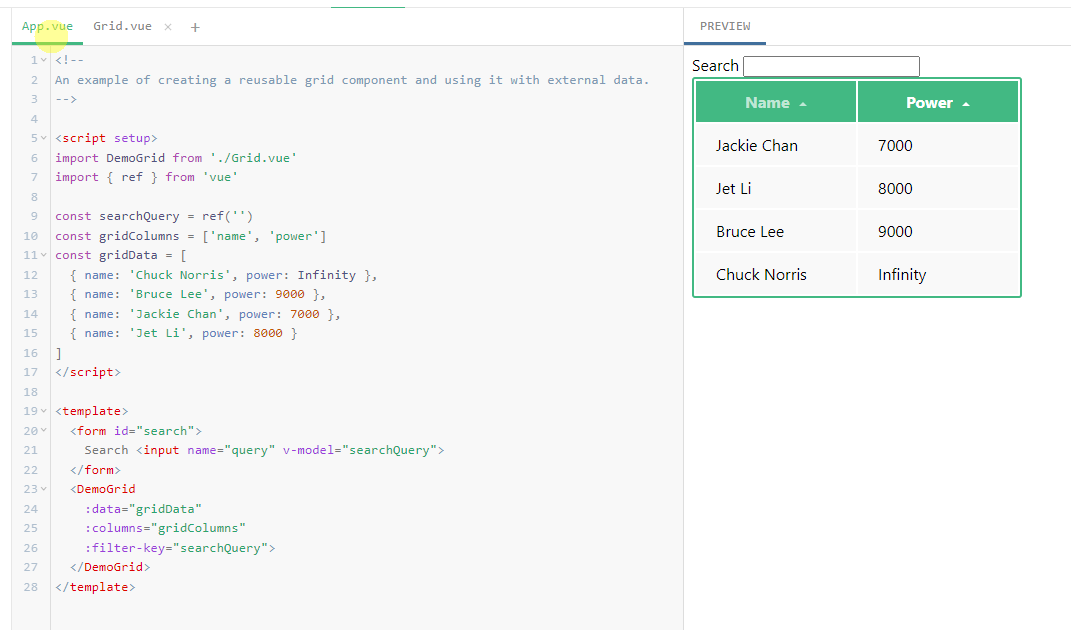
Task: Sort the grid by Power column header
Action: click(x=938, y=102)
